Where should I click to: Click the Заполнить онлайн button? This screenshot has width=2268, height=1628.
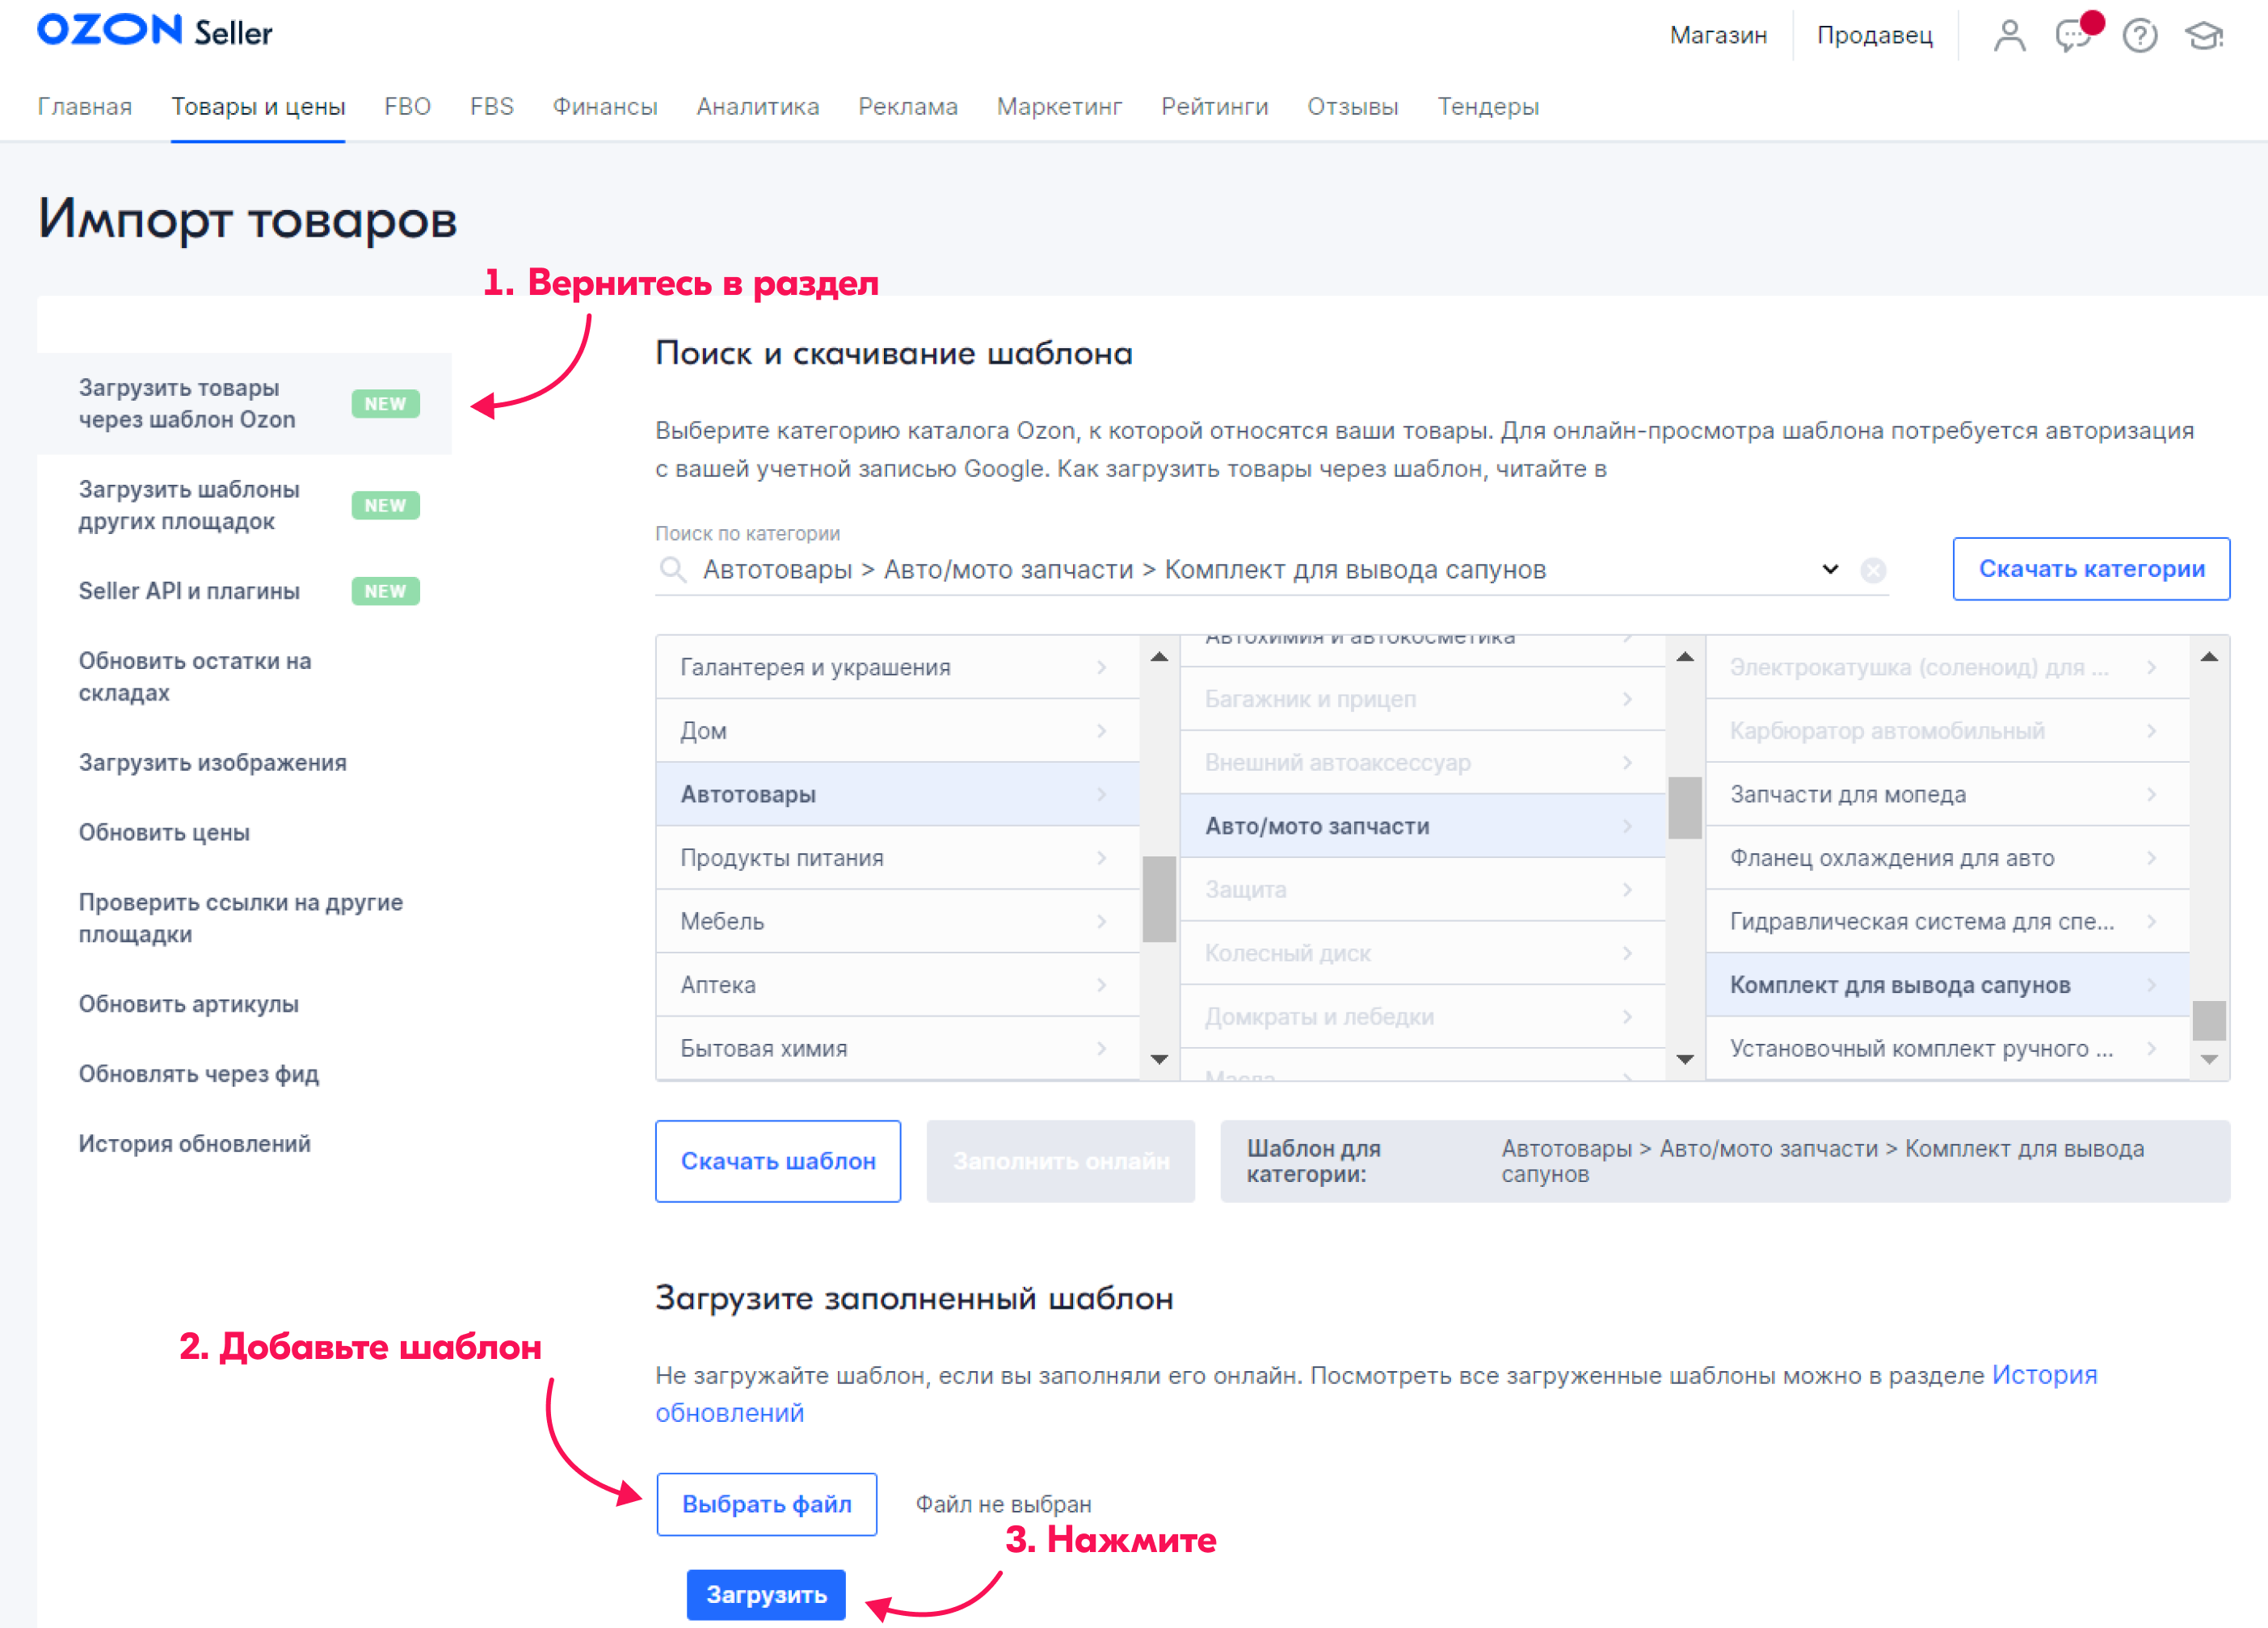[x=1060, y=1161]
